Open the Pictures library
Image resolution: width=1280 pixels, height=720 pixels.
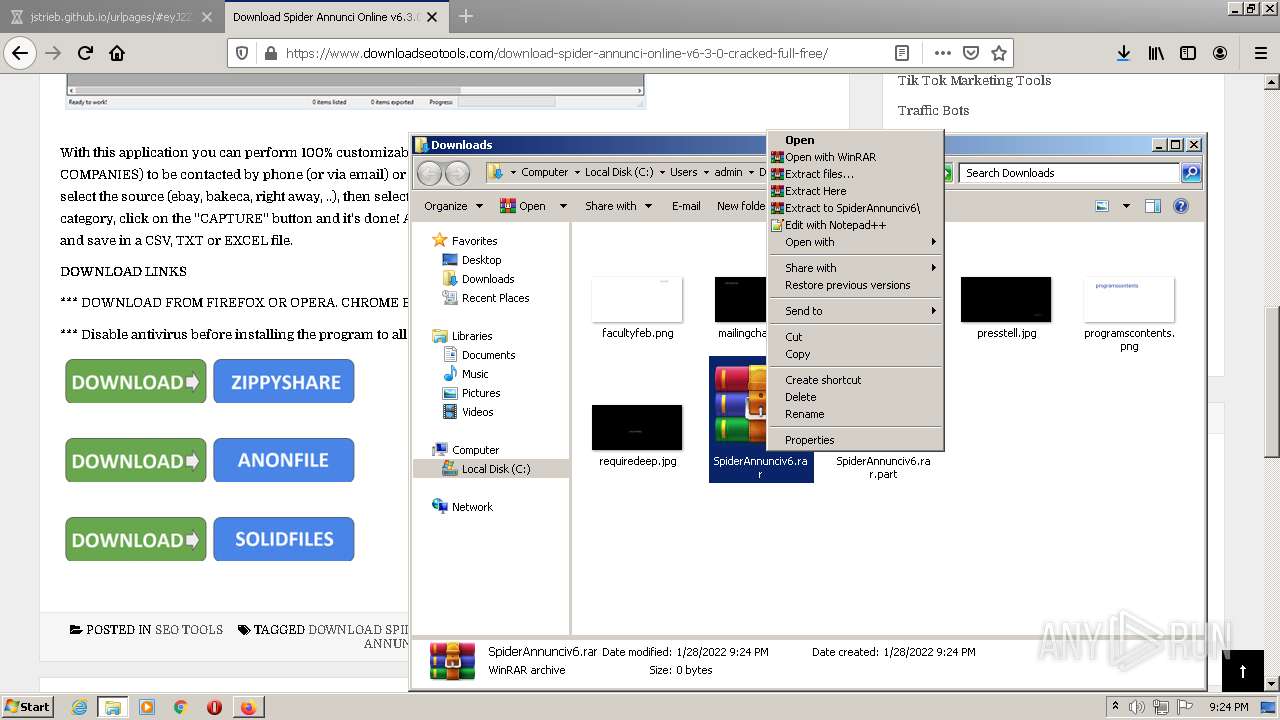pyautogui.click(x=481, y=393)
